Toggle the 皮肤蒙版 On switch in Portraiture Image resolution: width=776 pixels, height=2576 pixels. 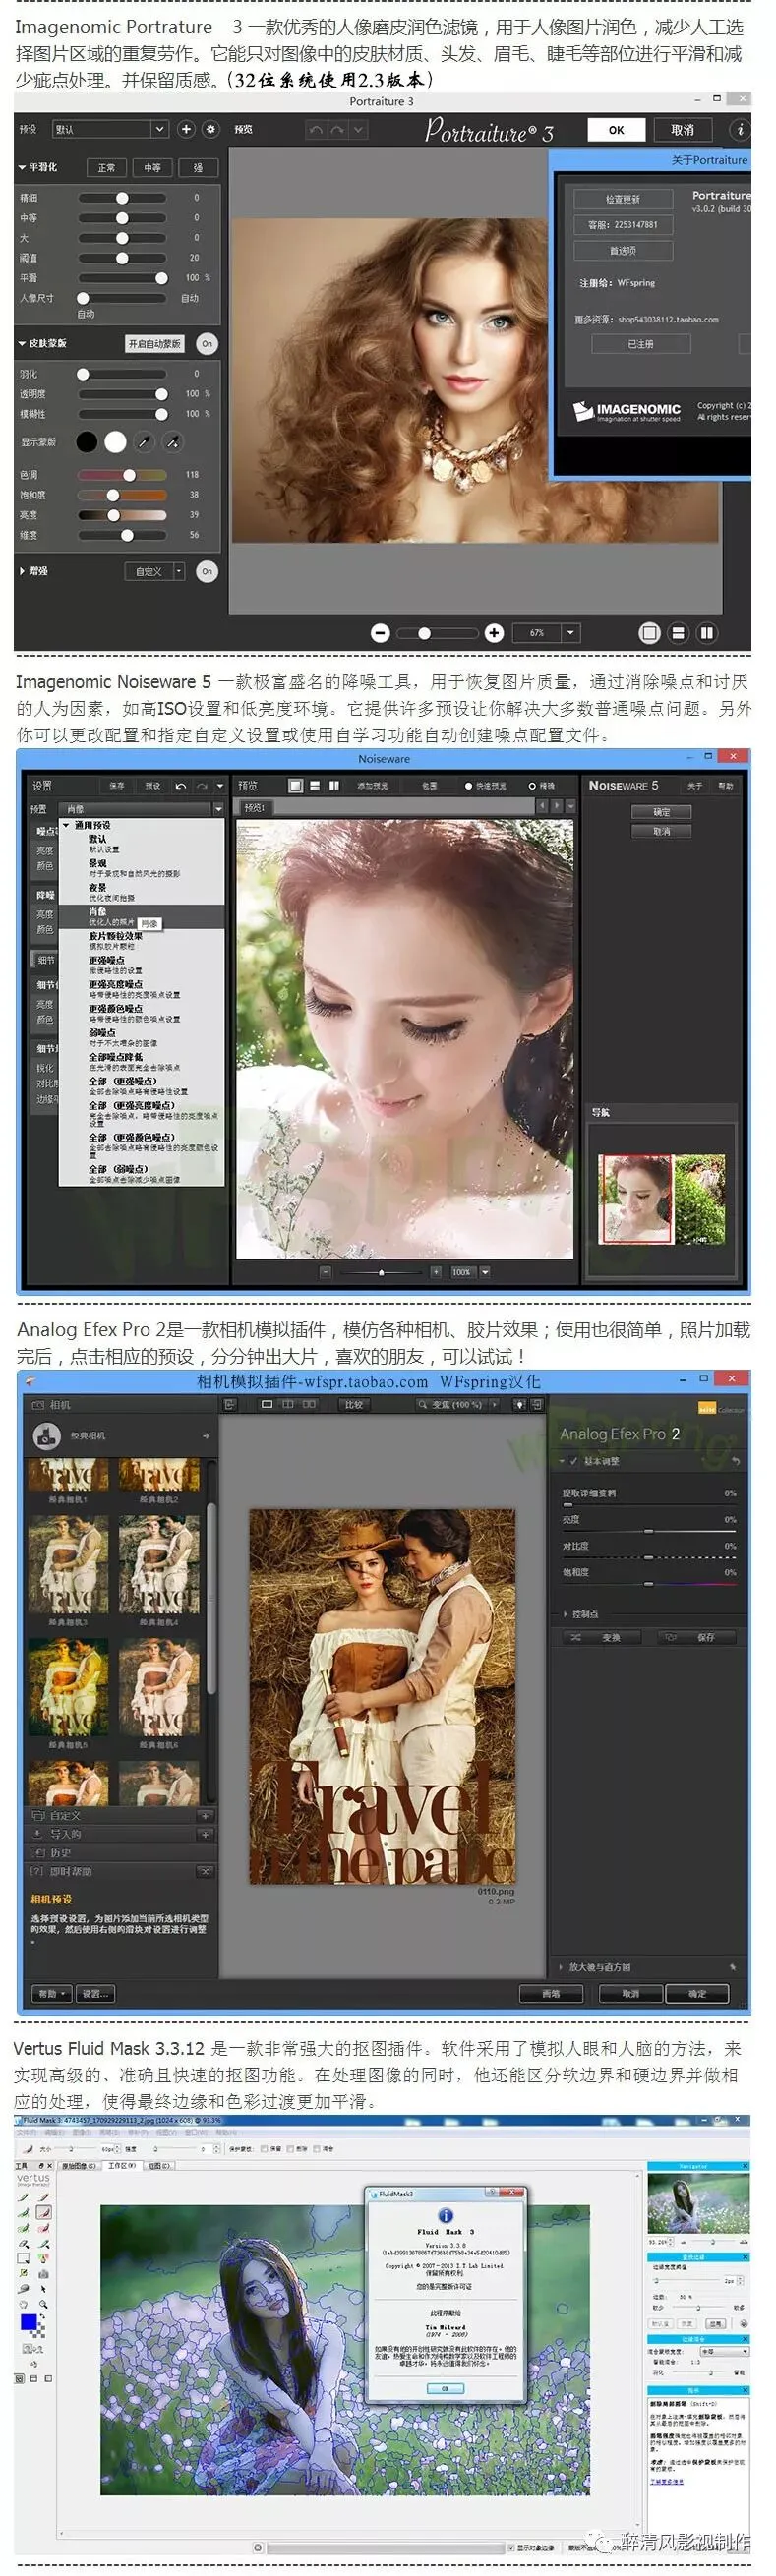coord(207,343)
